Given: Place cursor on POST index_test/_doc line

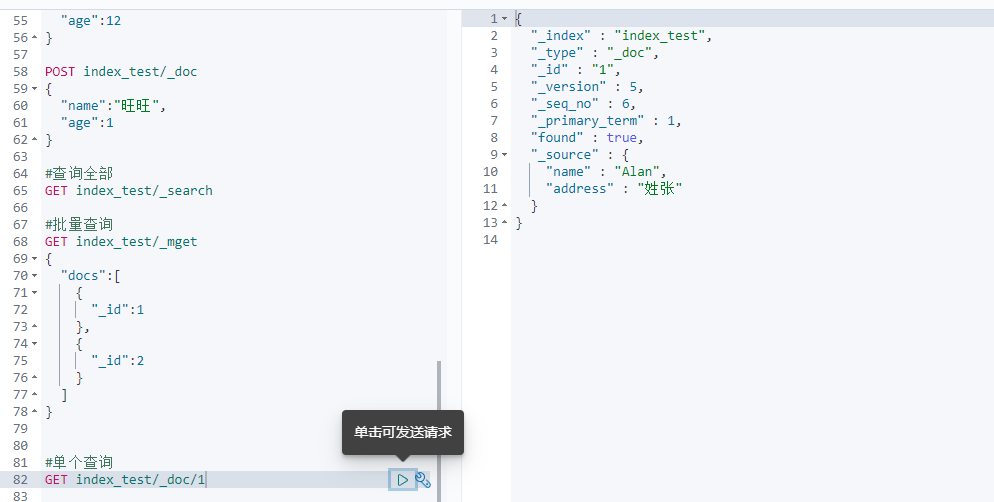Looking at the screenshot, I should (x=121, y=72).
